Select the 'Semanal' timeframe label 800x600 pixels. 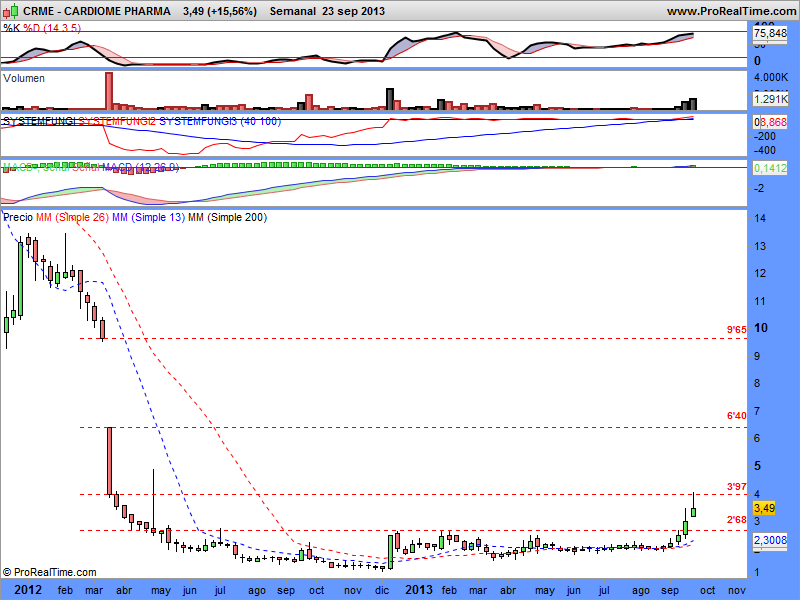[x=293, y=11]
